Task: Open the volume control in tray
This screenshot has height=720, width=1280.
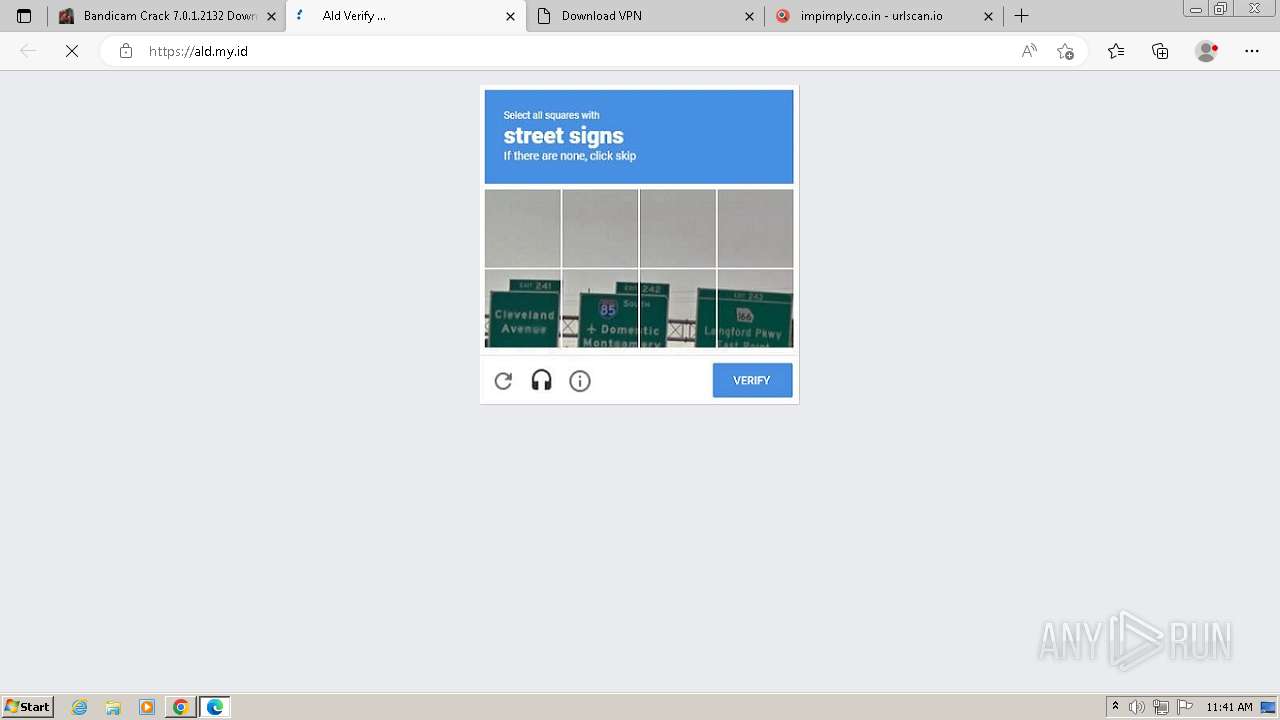Action: (x=1137, y=707)
